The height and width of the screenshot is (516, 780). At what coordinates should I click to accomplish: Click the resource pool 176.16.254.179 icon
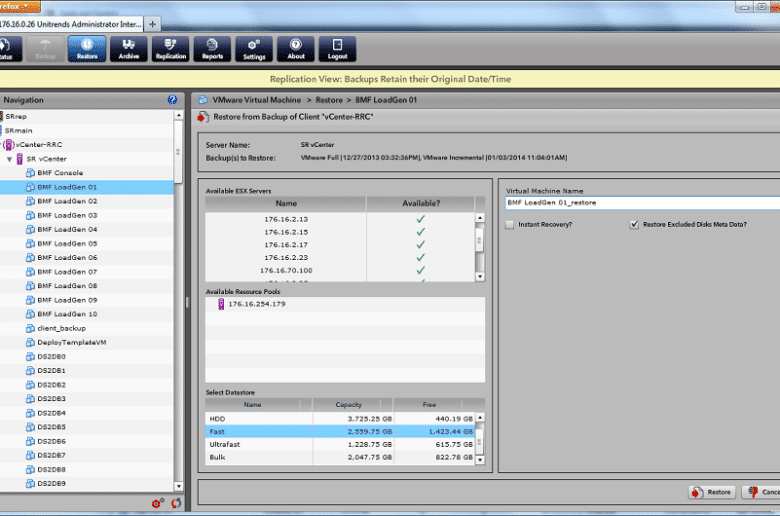tap(221, 304)
